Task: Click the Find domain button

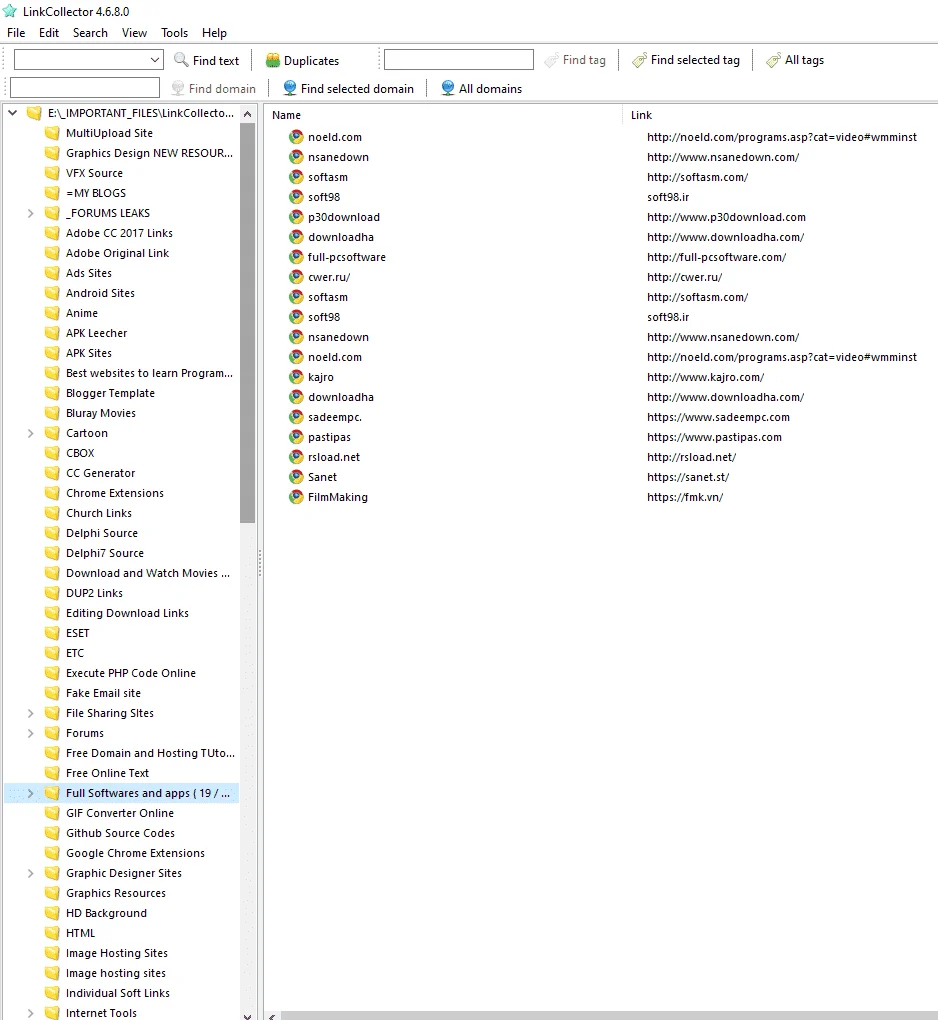Action: click(x=213, y=88)
